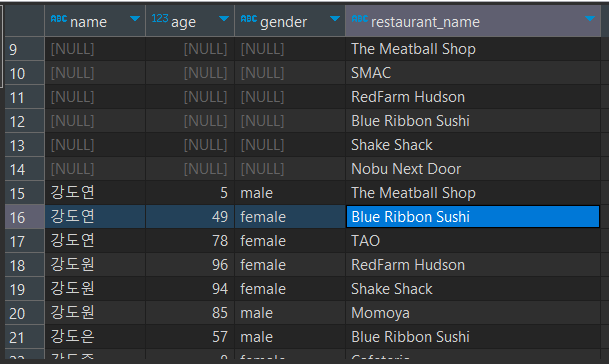Image resolution: width=609 pixels, height=364 pixels.
Task: Click highlighted Blue Ribbon Sushi cell in row 16
Action: point(473,217)
